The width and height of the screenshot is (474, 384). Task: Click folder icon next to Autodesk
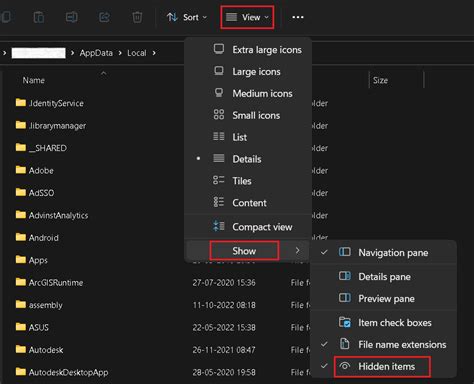(21, 349)
